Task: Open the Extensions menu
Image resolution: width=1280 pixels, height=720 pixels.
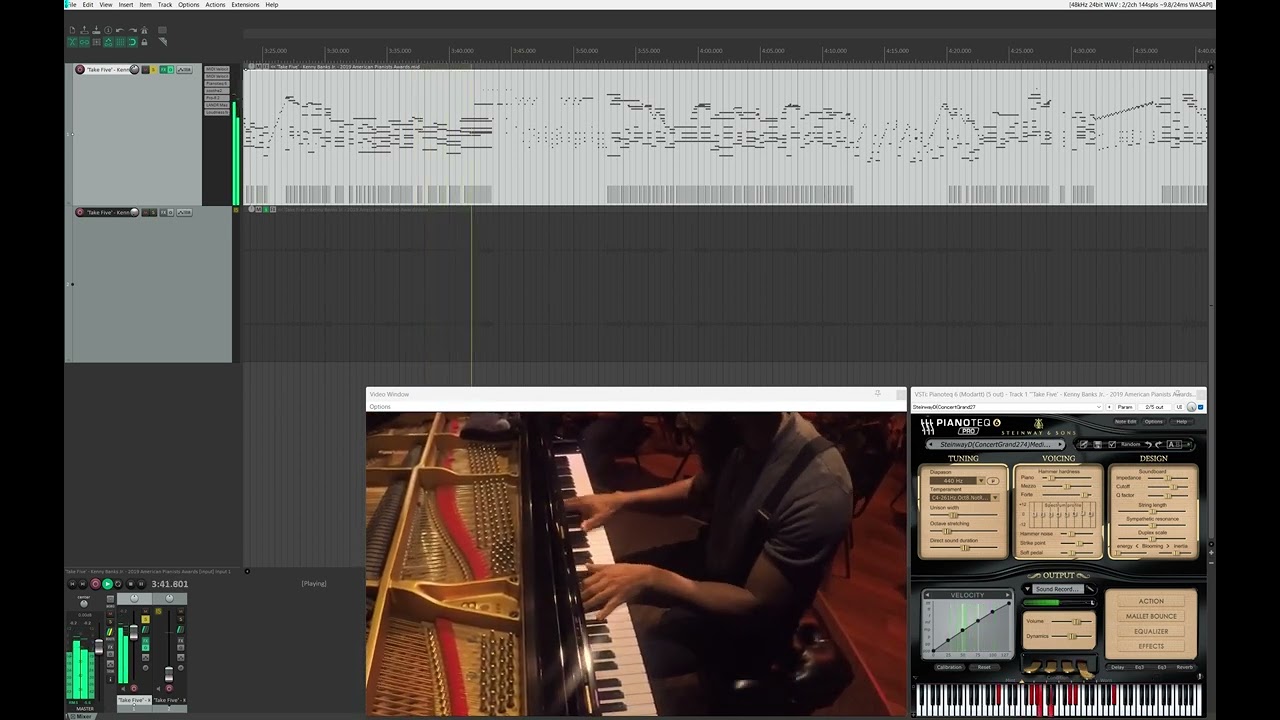Action: pyautogui.click(x=245, y=4)
